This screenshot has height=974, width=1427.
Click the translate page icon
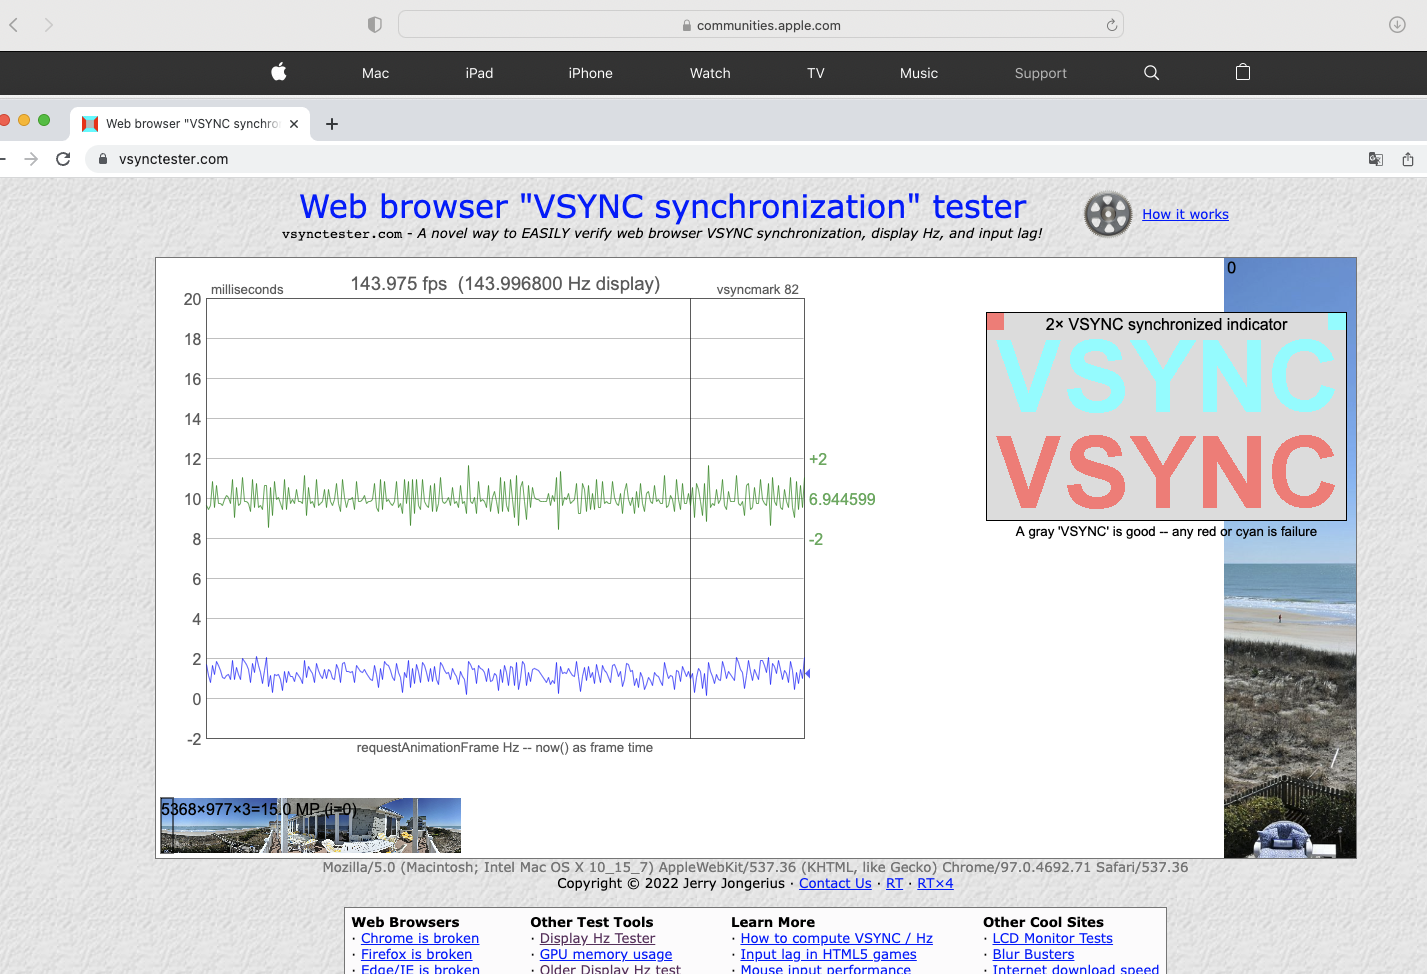tap(1376, 159)
